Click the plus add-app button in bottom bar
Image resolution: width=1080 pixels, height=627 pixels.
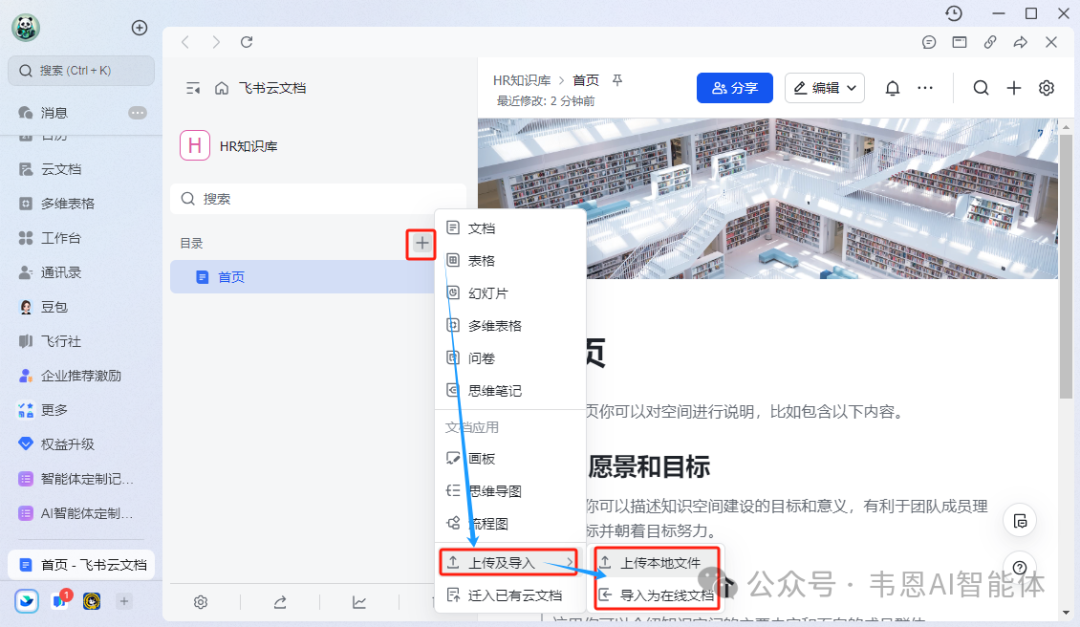click(x=124, y=602)
